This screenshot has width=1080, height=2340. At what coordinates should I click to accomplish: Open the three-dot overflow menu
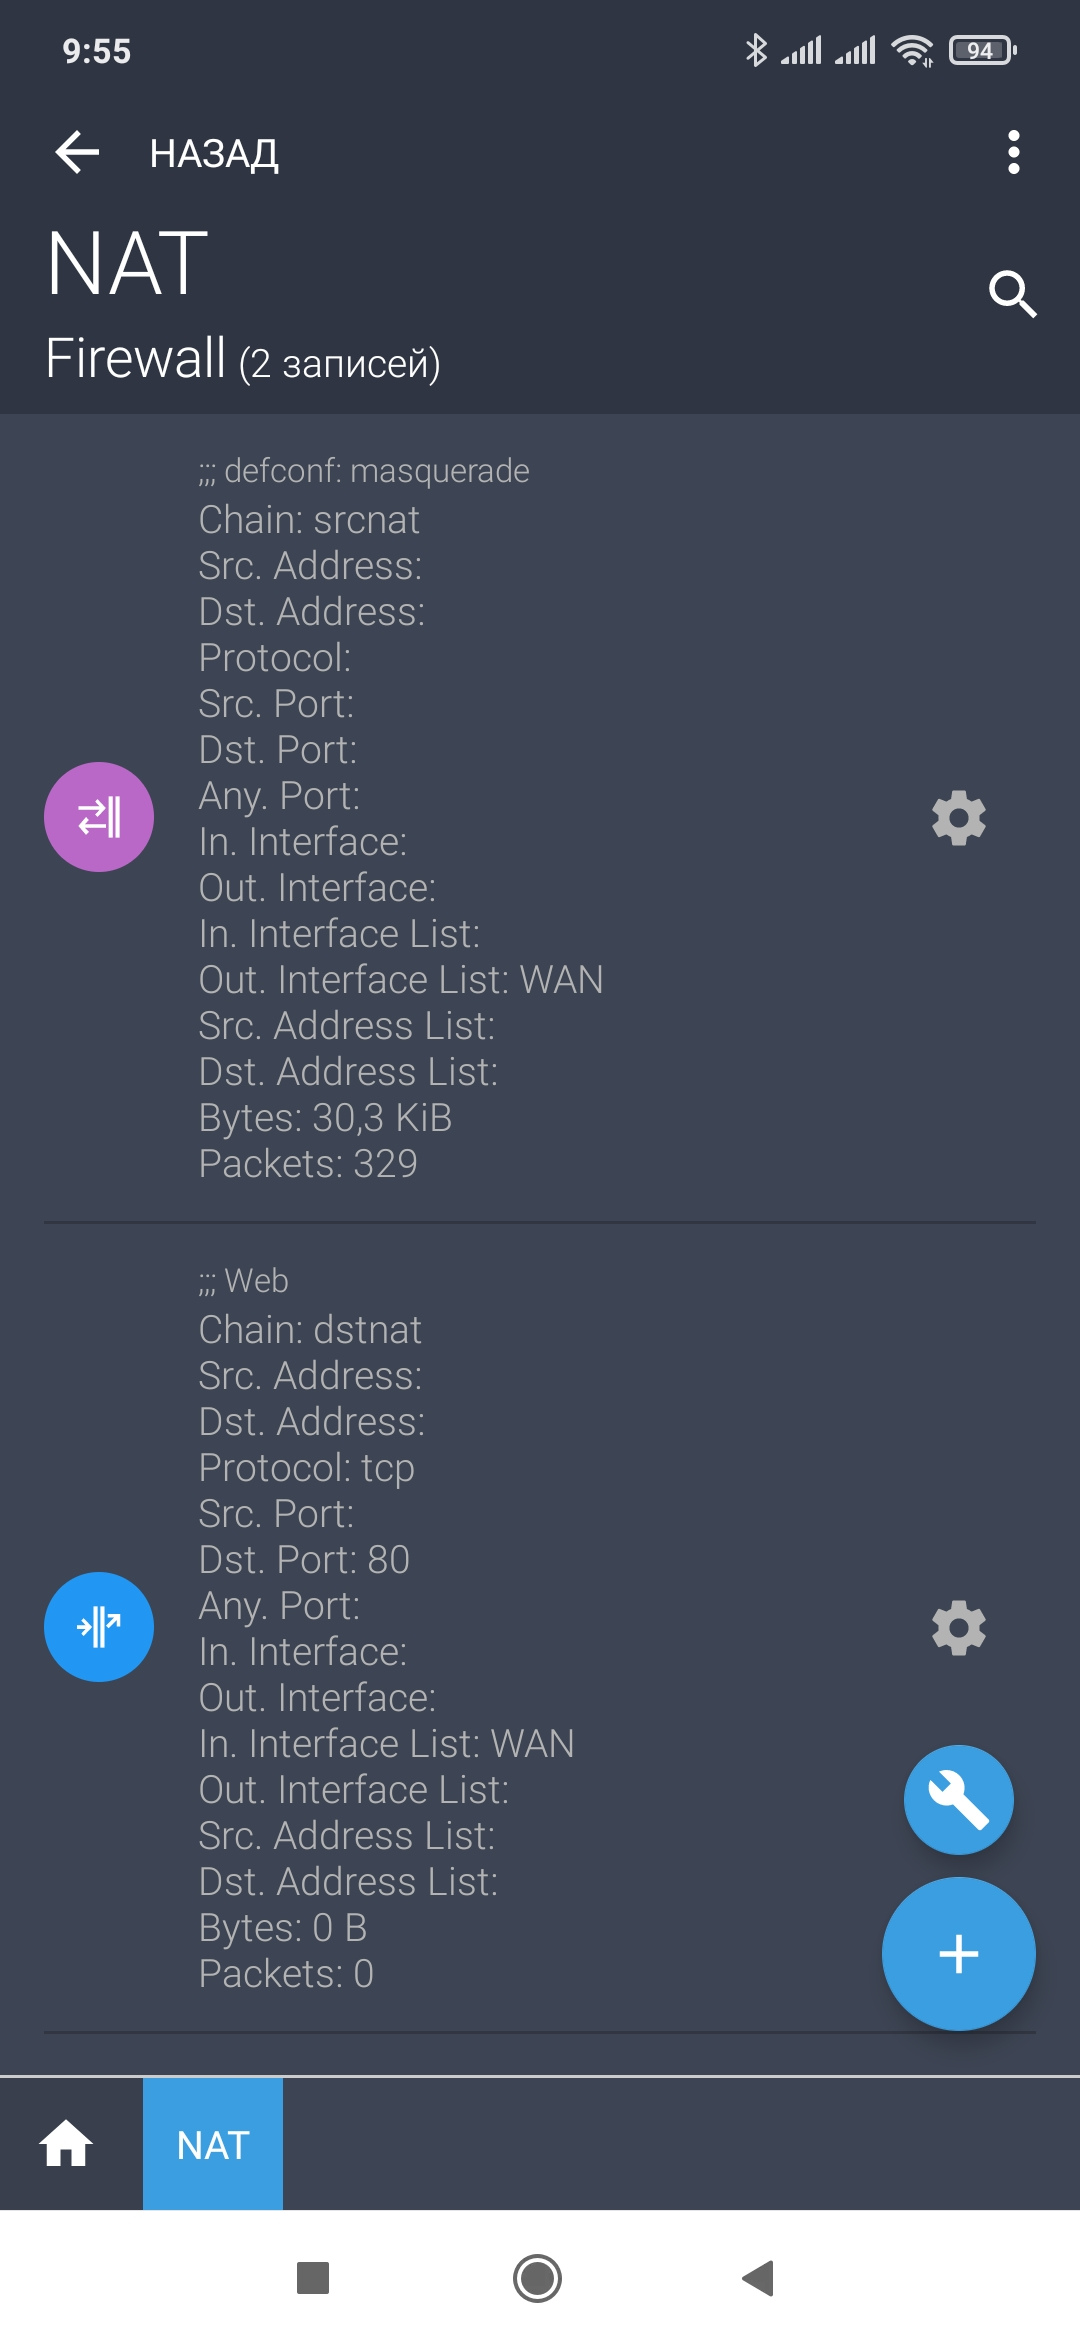coord(1013,153)
